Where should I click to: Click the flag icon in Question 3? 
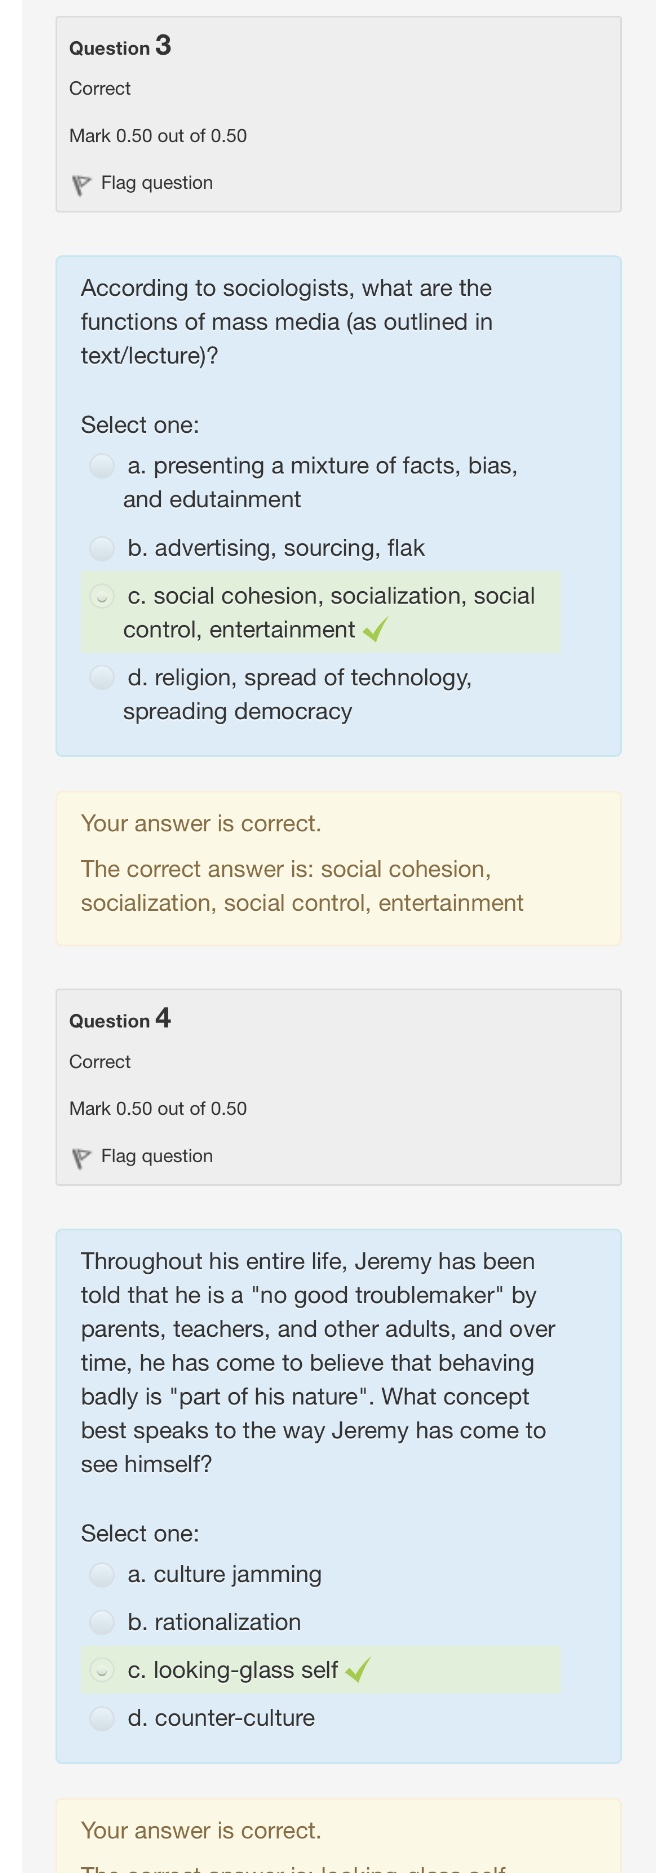[81, 185]
